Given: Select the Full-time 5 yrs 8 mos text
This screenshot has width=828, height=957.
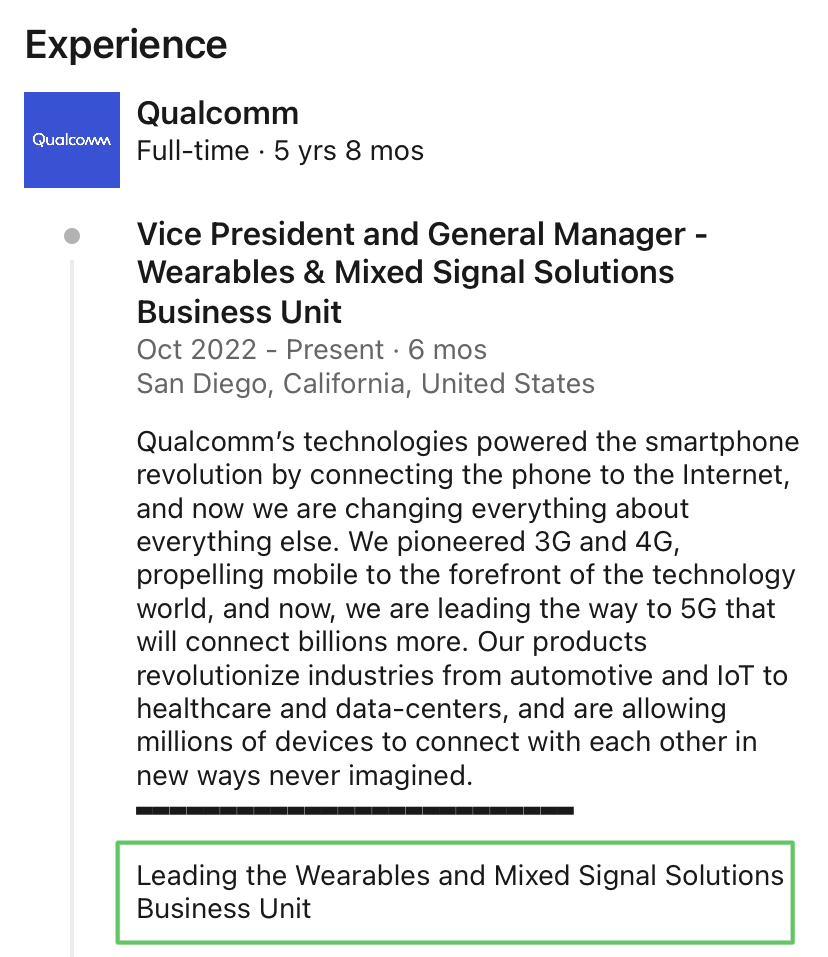Looking at the screenshot, I should click(x=280, y=151).
